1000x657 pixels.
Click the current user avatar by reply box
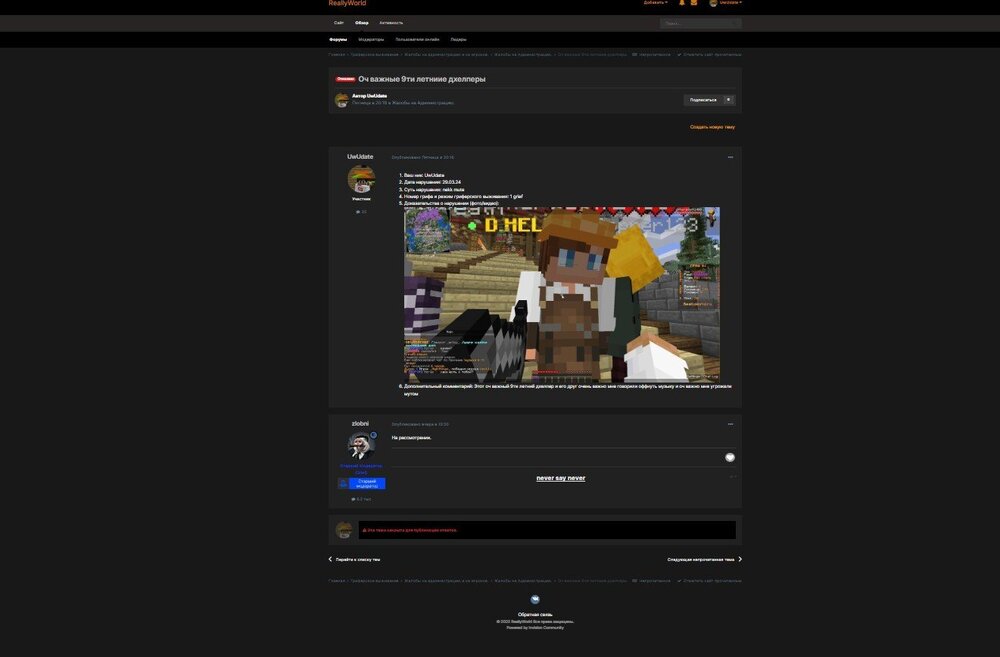pos(344,530)
